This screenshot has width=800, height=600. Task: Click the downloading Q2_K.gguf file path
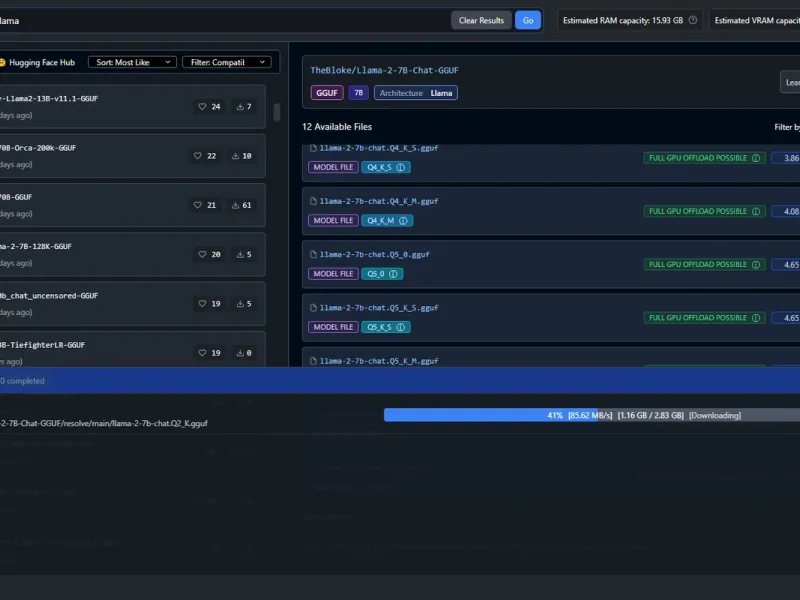[x=104, y=423]
